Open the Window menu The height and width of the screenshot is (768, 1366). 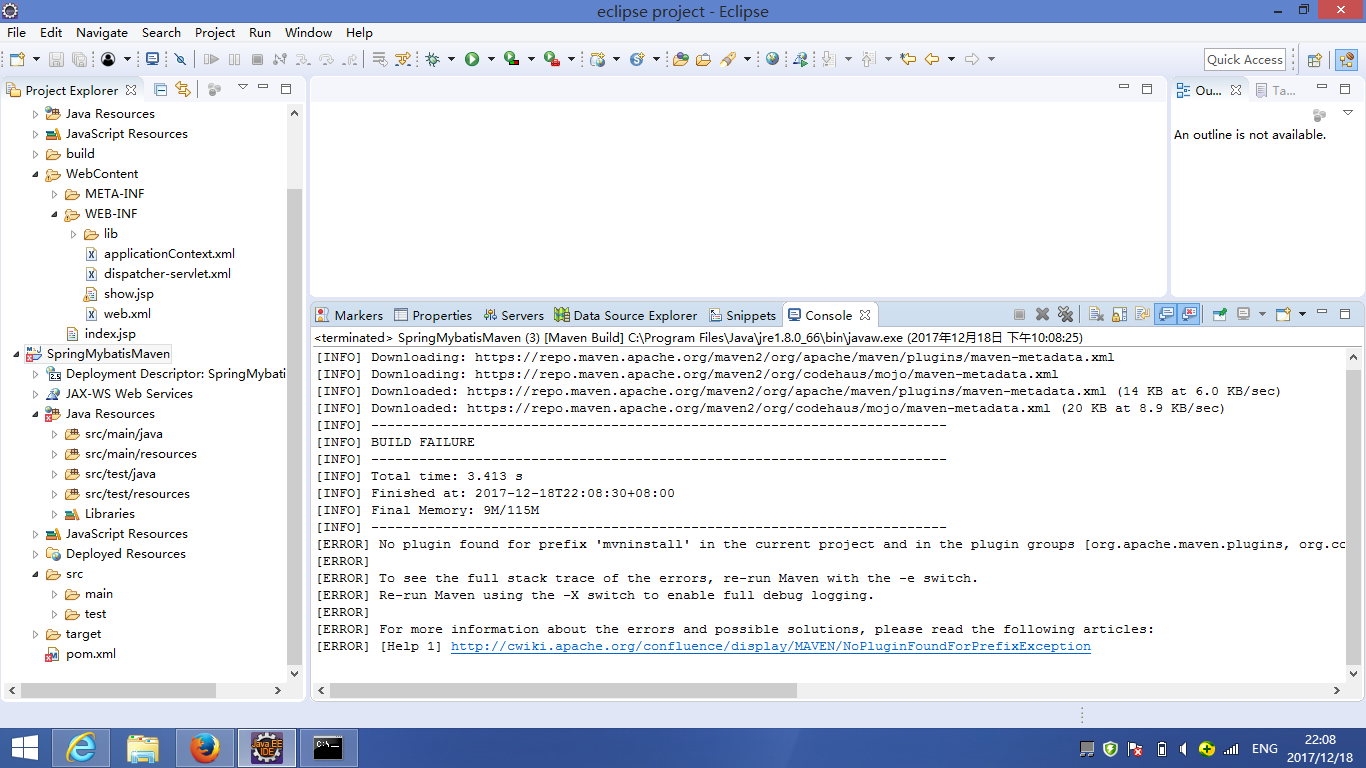[309, 32]
